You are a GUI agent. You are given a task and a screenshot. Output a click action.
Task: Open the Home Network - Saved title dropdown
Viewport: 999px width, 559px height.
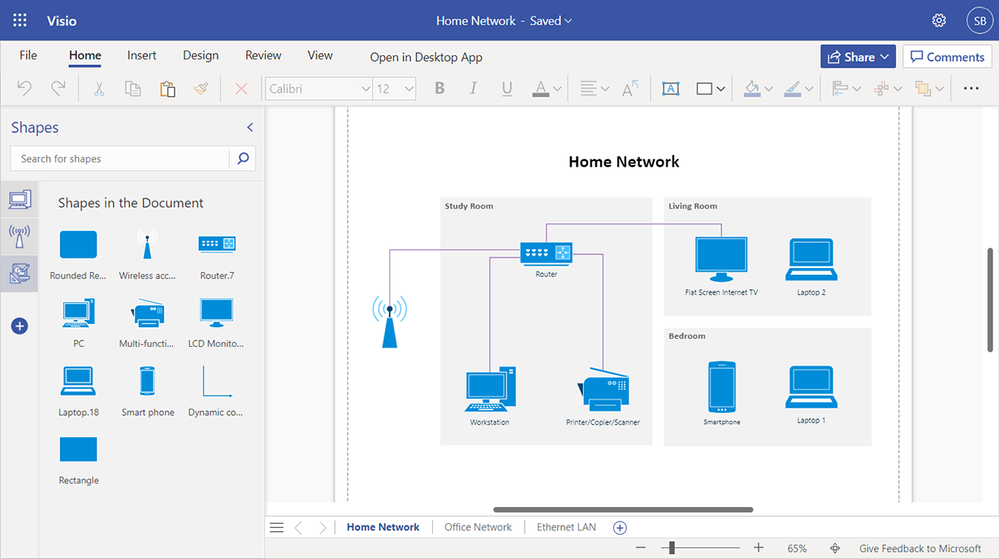tap(504, 20)
